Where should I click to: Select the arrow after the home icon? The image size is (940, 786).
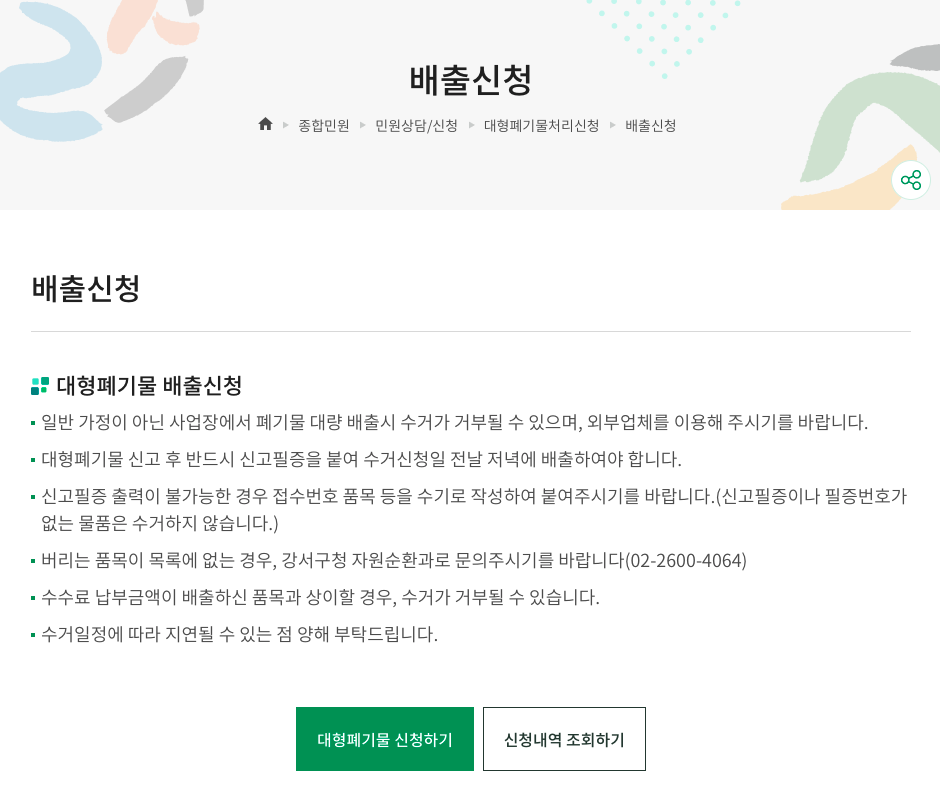(283, 125)
